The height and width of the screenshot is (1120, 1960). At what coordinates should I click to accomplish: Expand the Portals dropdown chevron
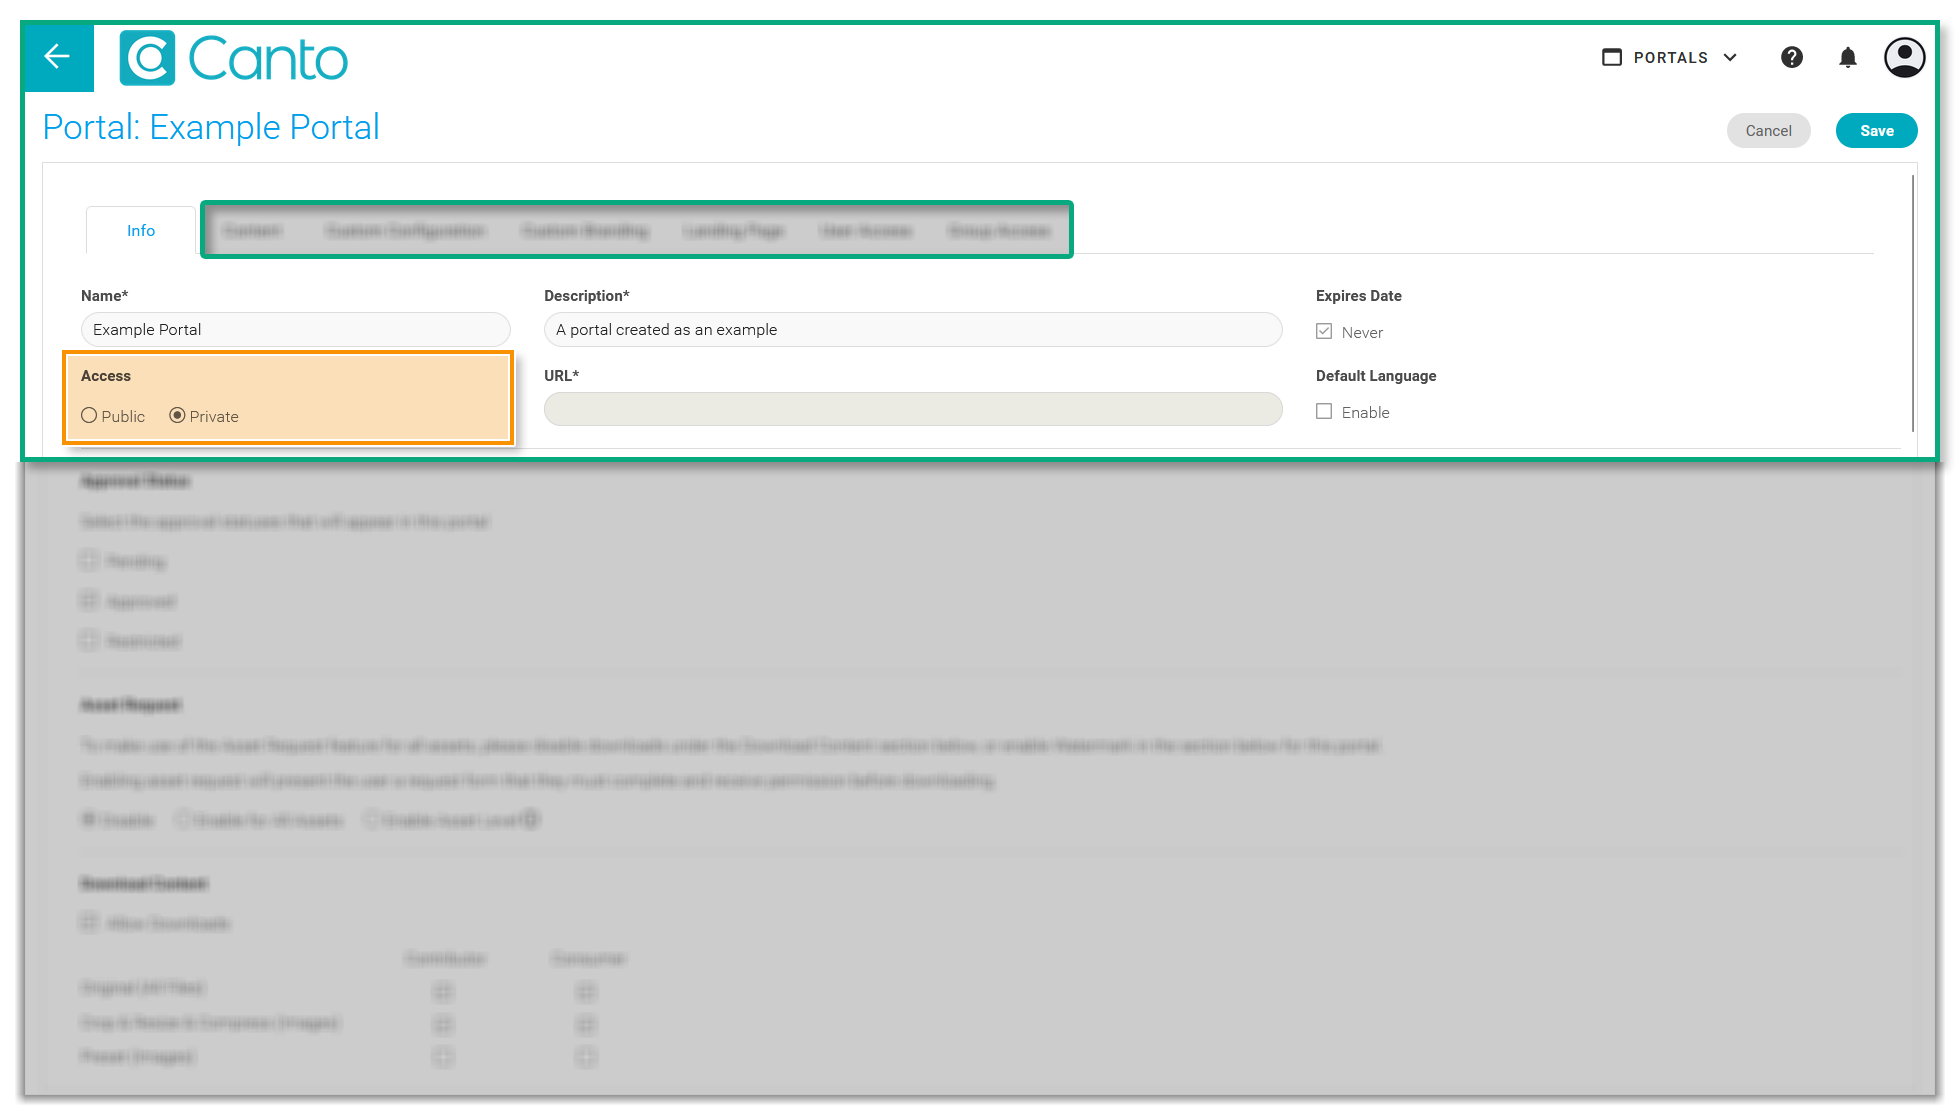click(x=1730, y=58)
